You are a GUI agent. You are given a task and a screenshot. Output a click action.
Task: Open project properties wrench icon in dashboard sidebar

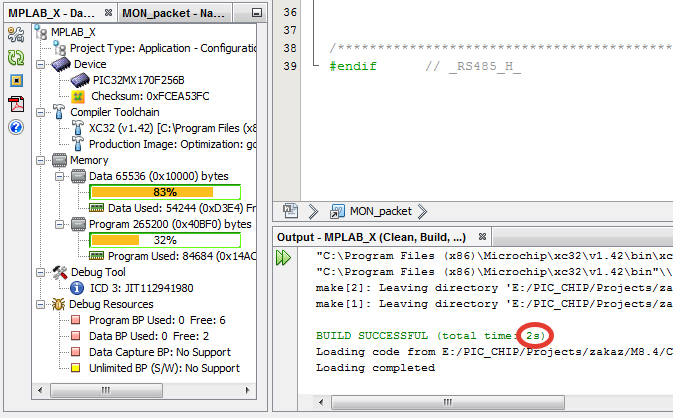[16, 34]
